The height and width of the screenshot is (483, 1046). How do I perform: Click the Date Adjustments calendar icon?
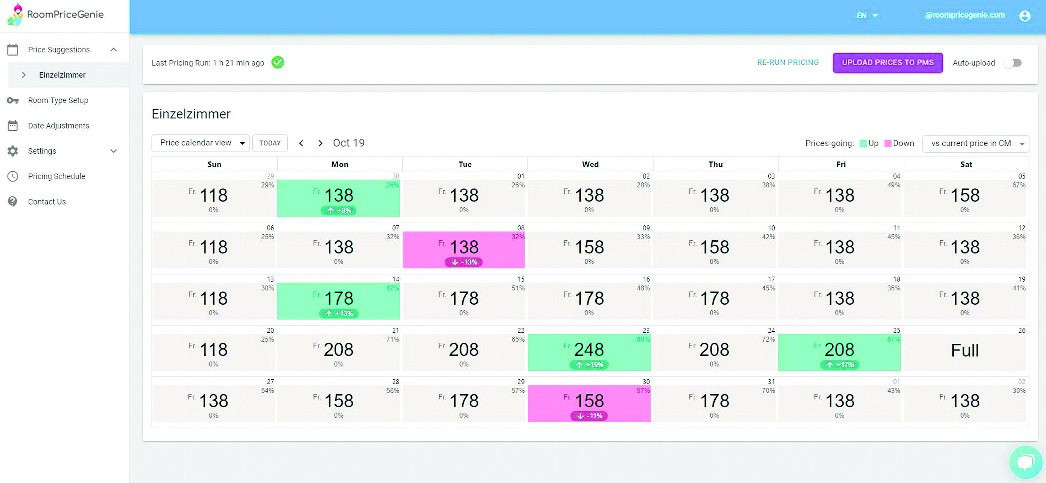point(12,126)
